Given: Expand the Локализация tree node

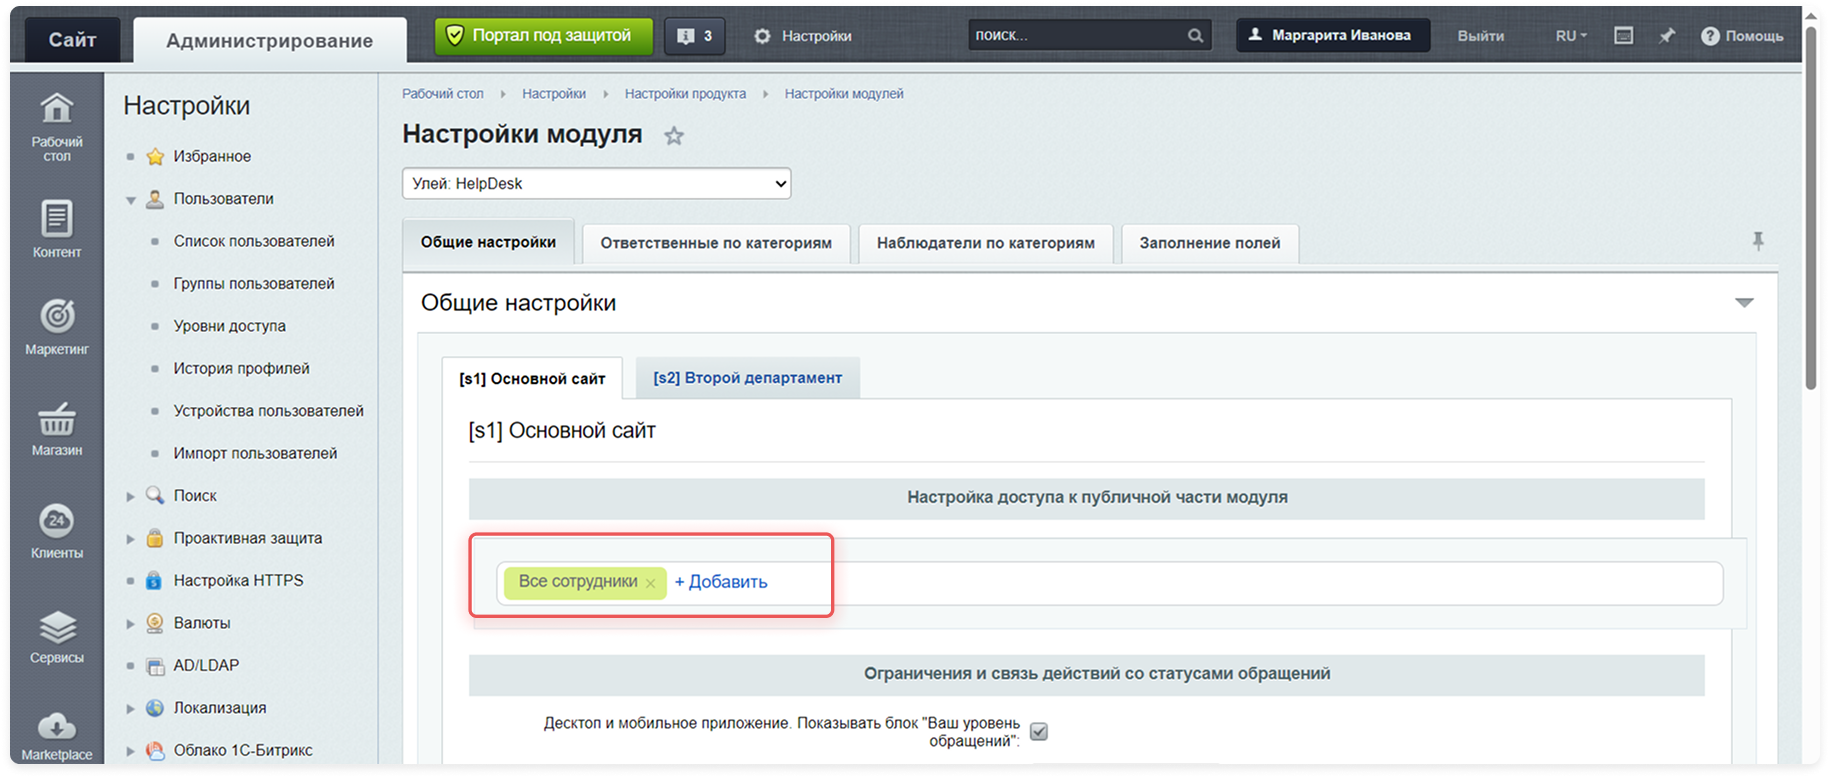Looking at the screenshot, I should (x=130, y=709).
